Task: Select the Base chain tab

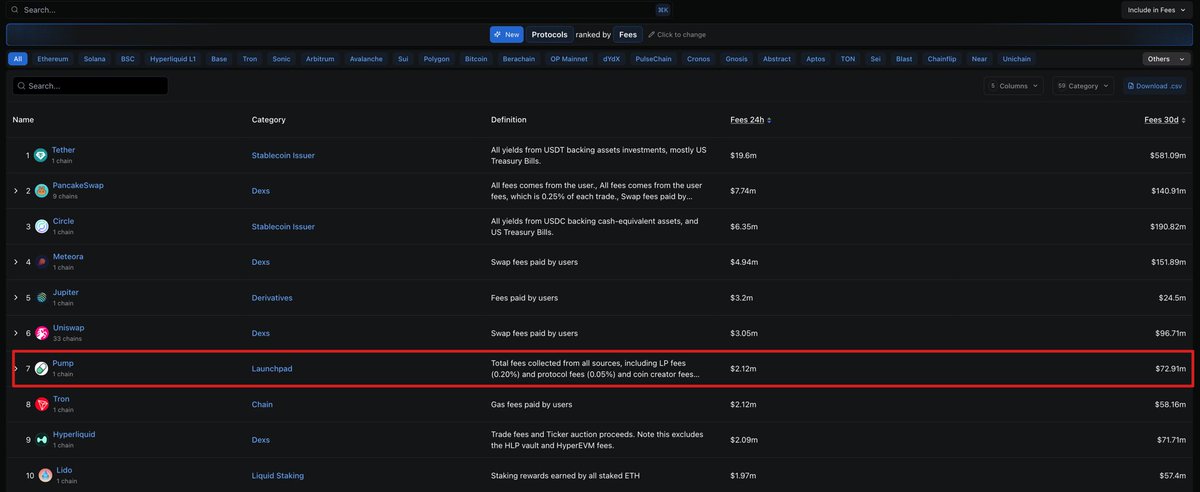Action: point(219,59)
